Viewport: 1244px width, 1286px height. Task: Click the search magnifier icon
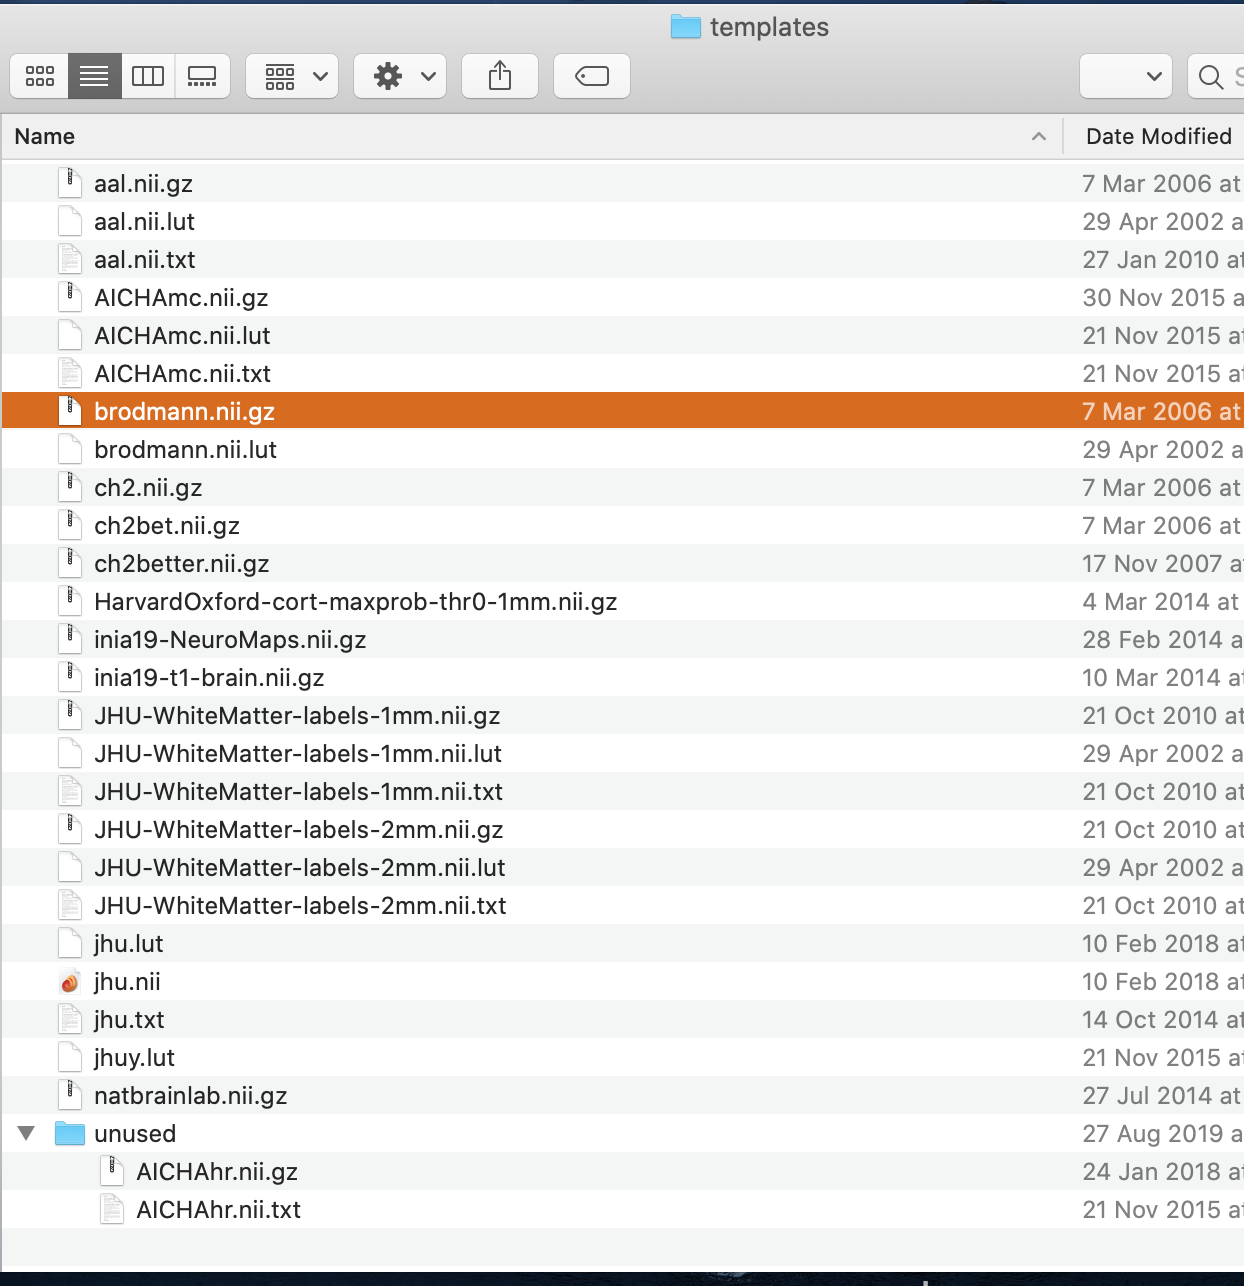click(1210, 77)
